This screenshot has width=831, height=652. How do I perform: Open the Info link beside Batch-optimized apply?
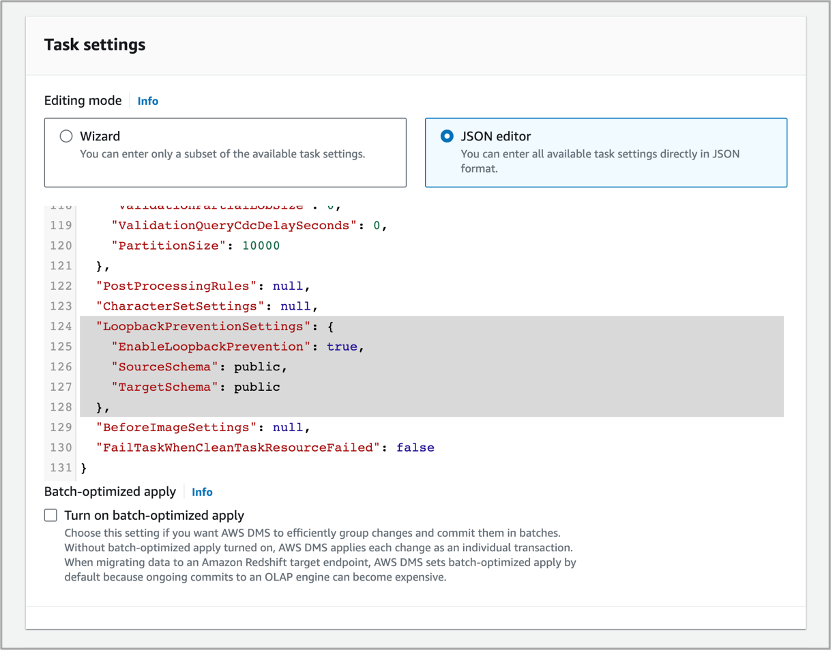click(x=202, y=492)
